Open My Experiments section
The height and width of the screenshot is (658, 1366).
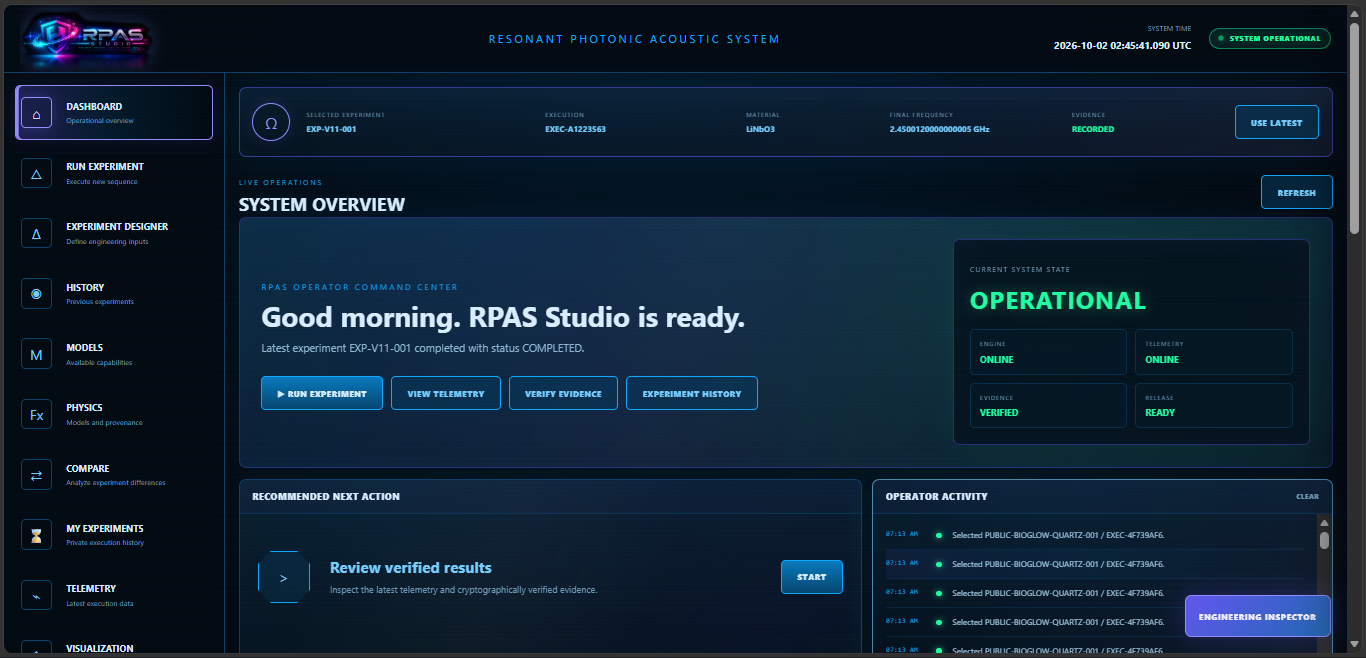pos(114,535)
